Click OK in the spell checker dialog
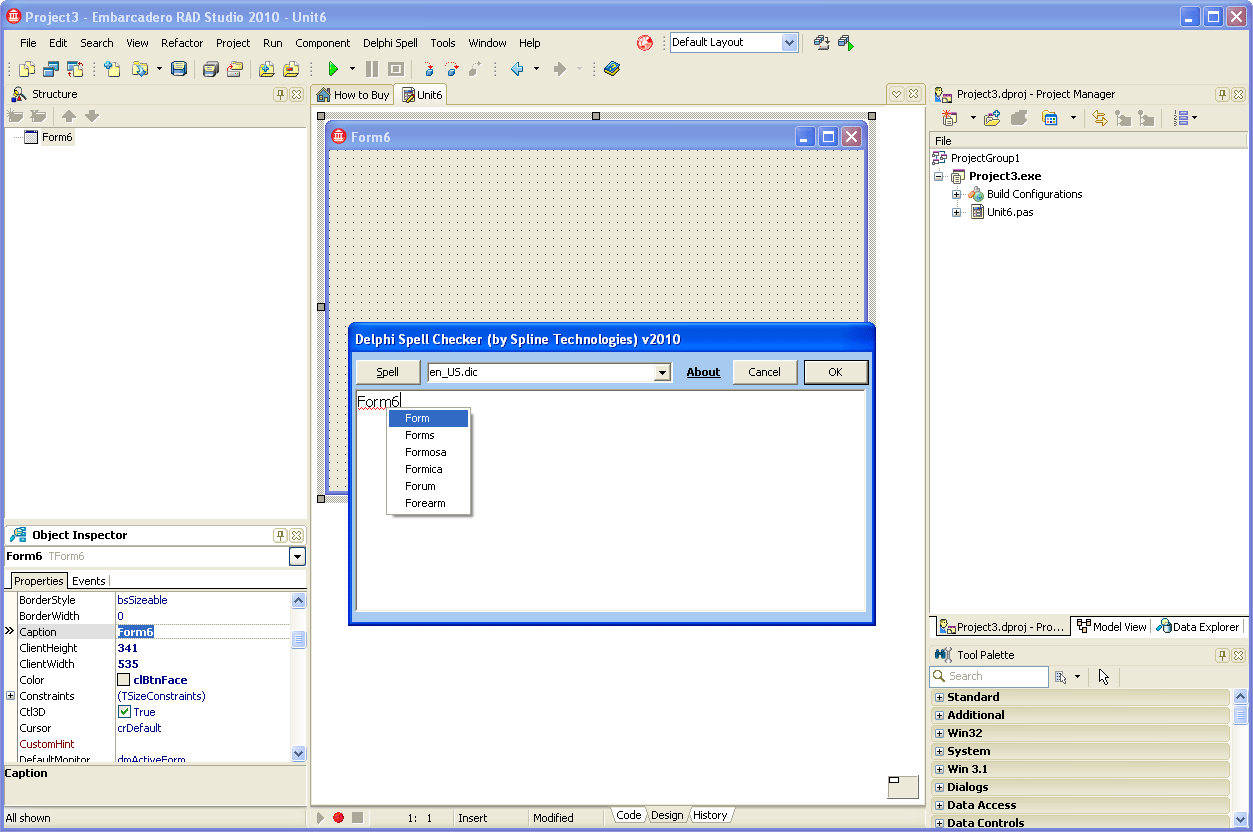Image resolution: width=1253 pixels, height=832 pixels. point(836,372)
